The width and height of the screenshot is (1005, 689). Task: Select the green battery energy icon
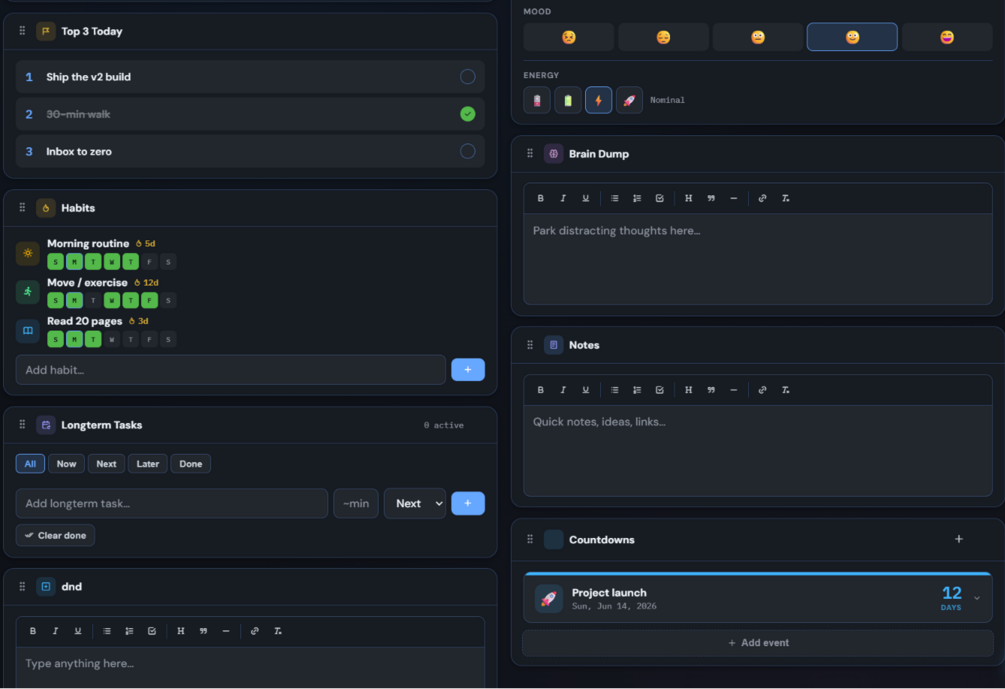pos(567,100)
